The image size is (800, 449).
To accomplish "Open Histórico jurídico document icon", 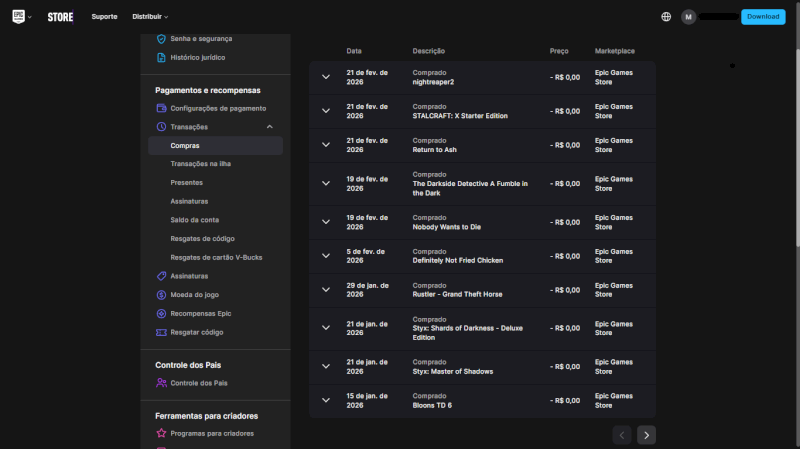I will point(161,57).
